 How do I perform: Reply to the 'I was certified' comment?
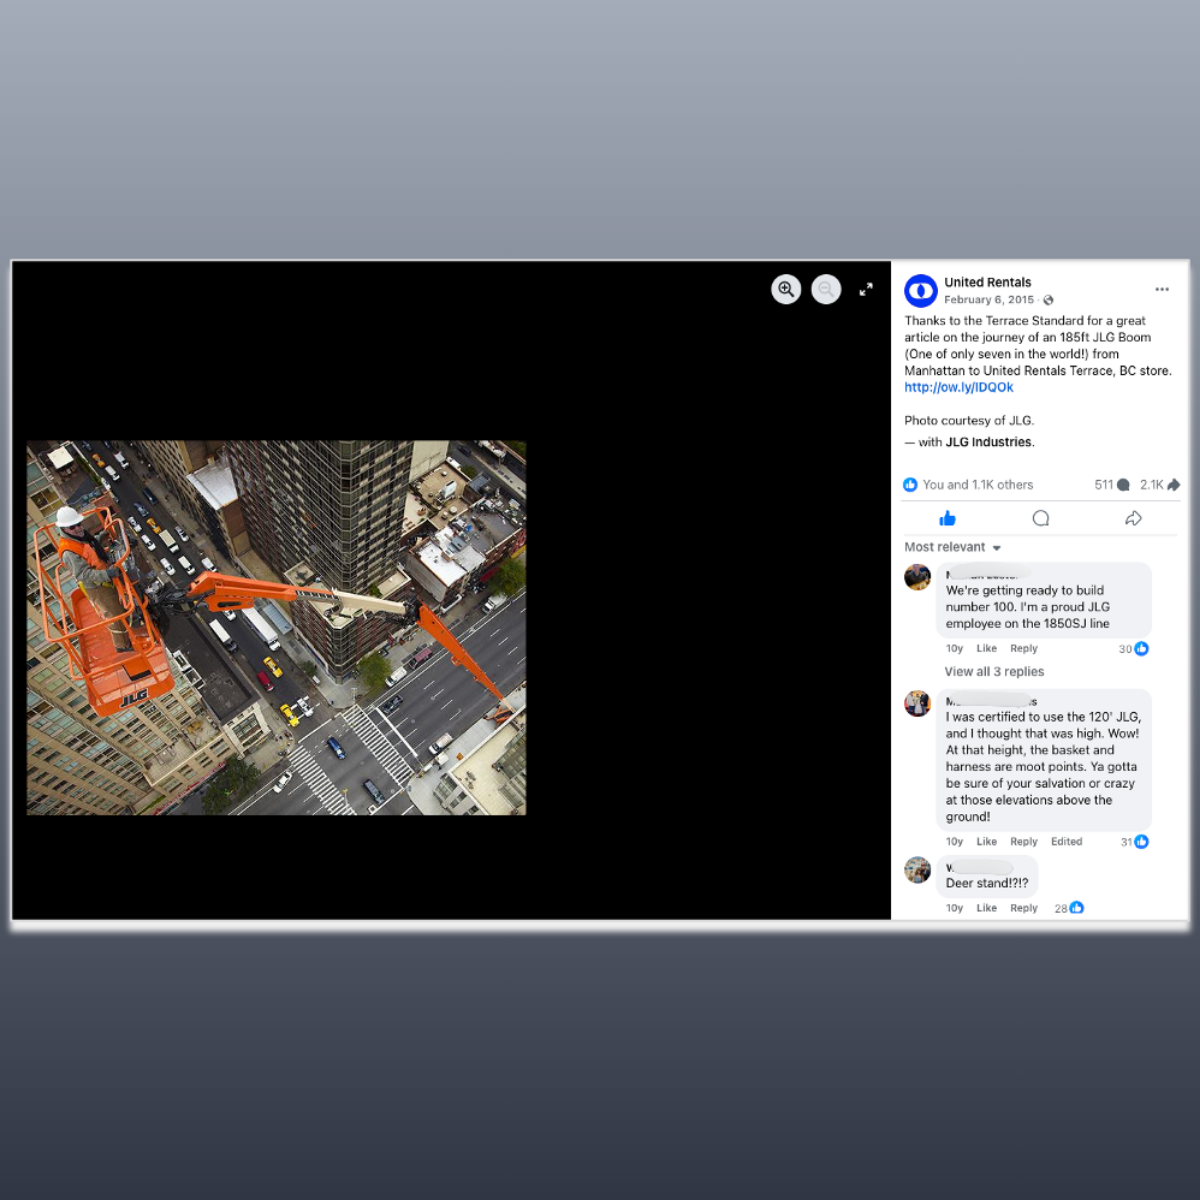(x=1024, y=842)
